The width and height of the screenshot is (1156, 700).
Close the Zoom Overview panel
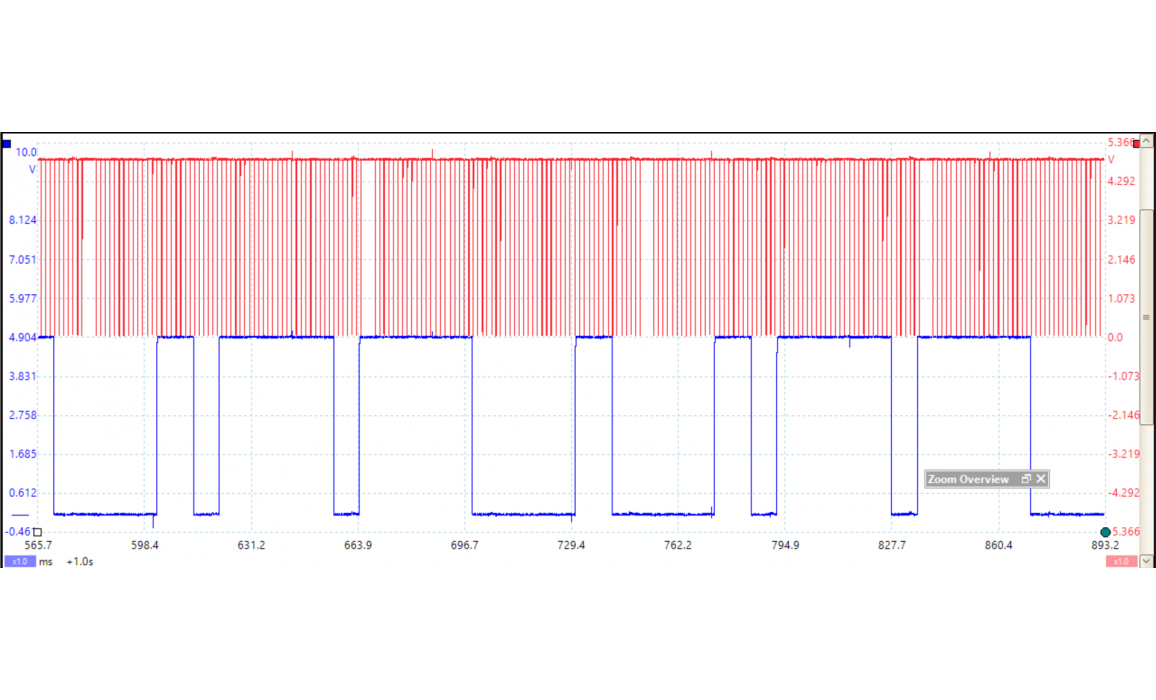point(1041,480)
